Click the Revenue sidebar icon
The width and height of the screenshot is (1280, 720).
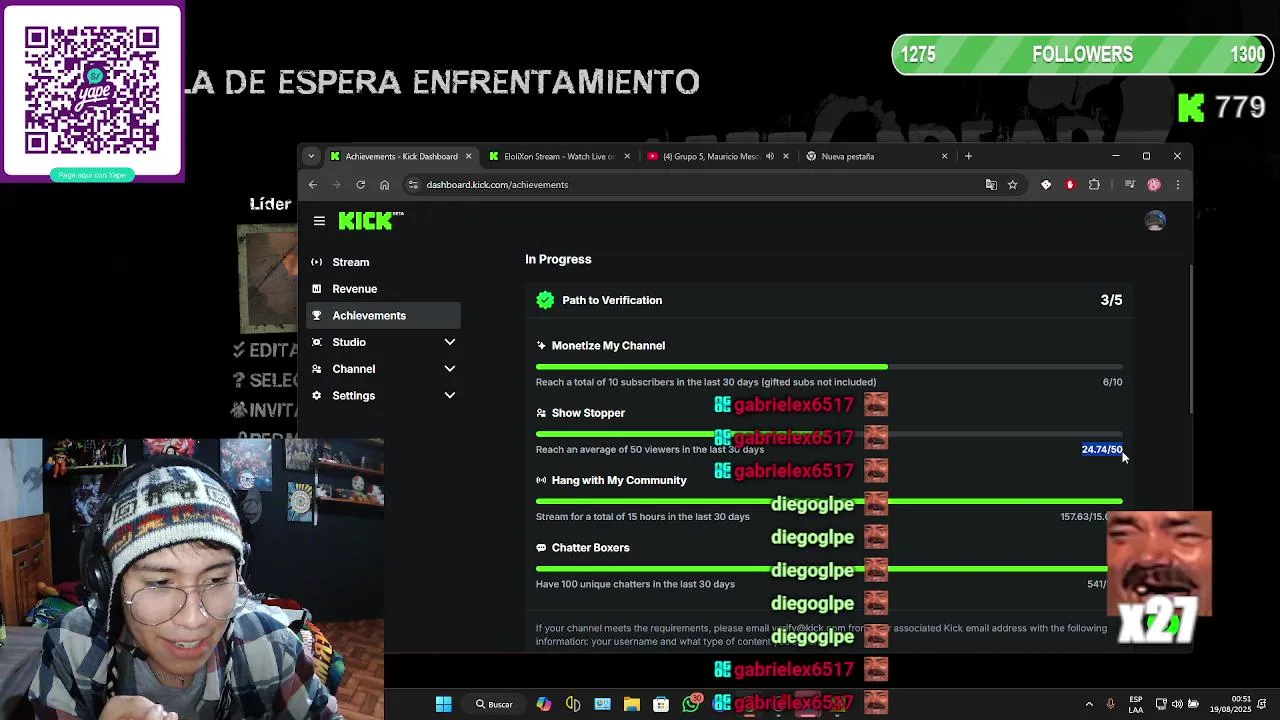317,289
